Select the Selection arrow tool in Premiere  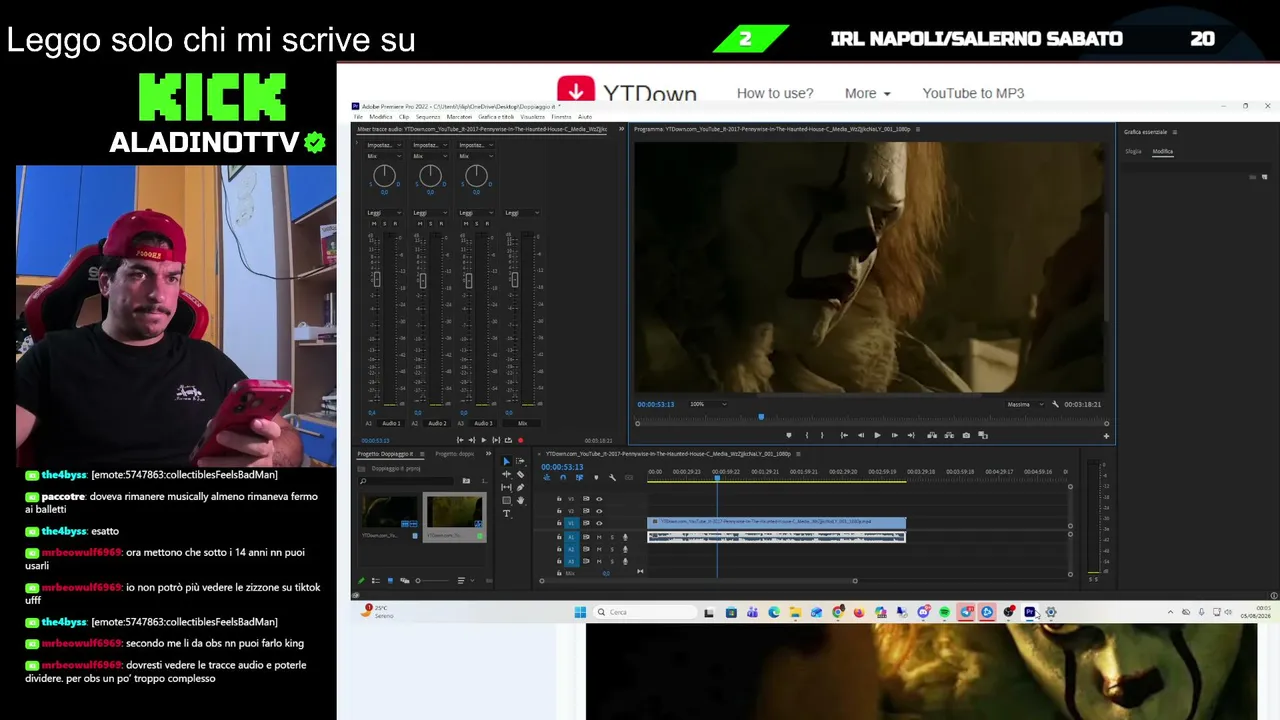[x=506, y=461]
